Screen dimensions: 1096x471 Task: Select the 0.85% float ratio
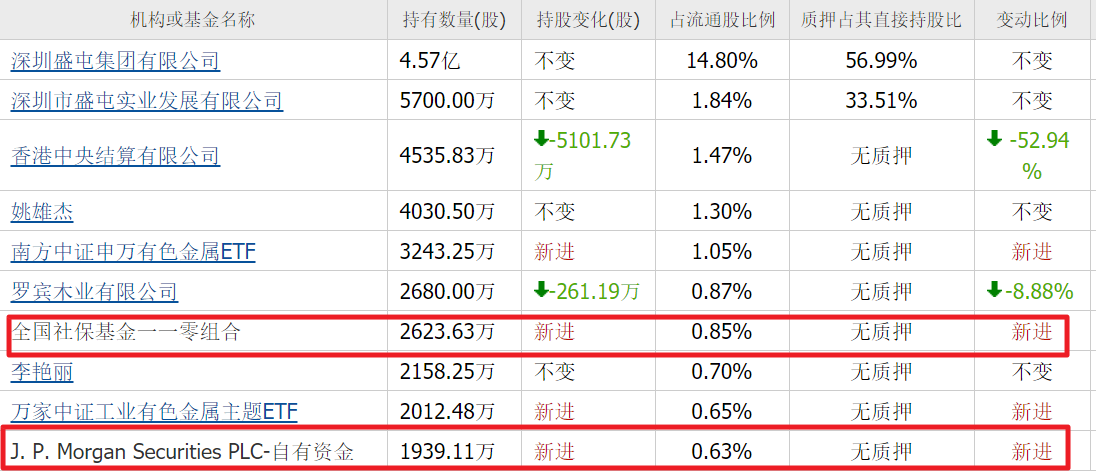click(722, 332)
